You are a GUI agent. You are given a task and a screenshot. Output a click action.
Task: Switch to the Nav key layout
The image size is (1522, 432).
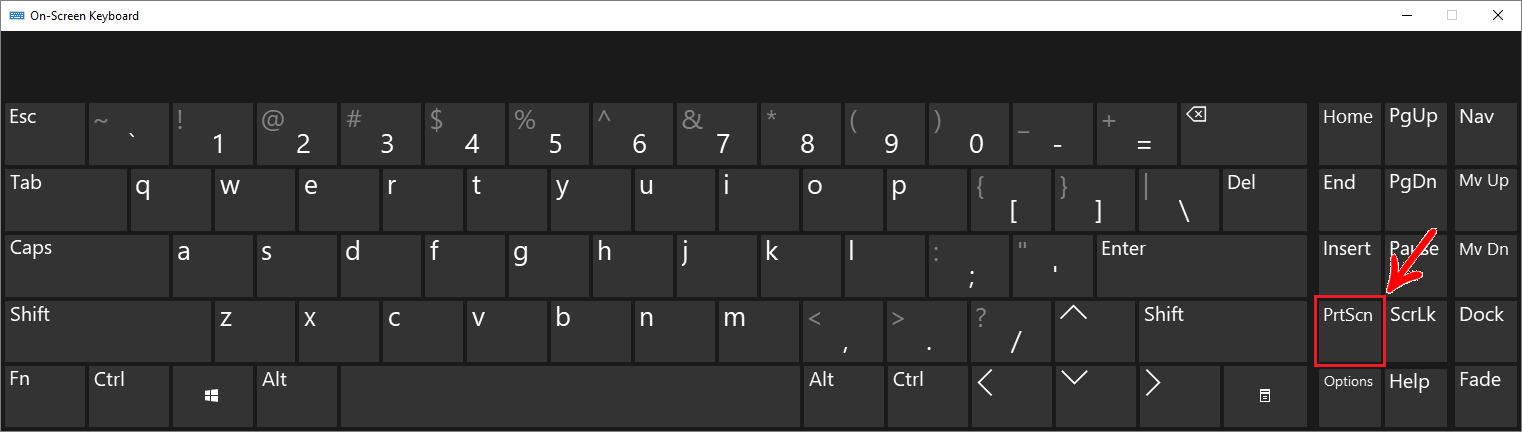point(1485,133)
